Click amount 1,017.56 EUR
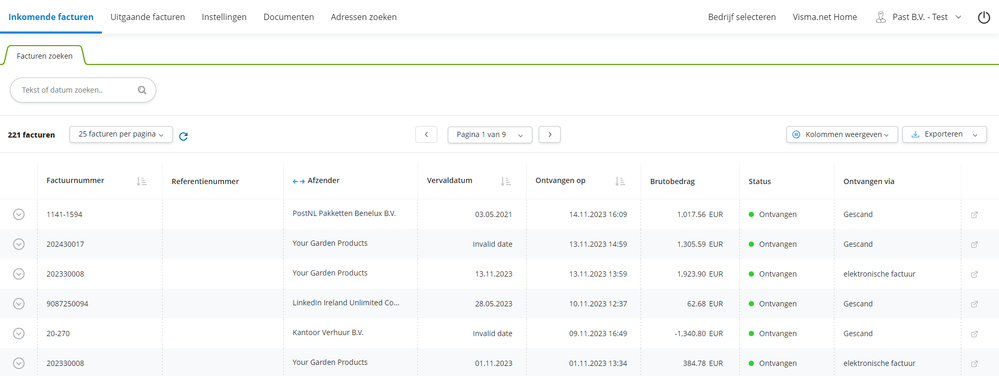999x376 pixels. [x=699, y=215]
